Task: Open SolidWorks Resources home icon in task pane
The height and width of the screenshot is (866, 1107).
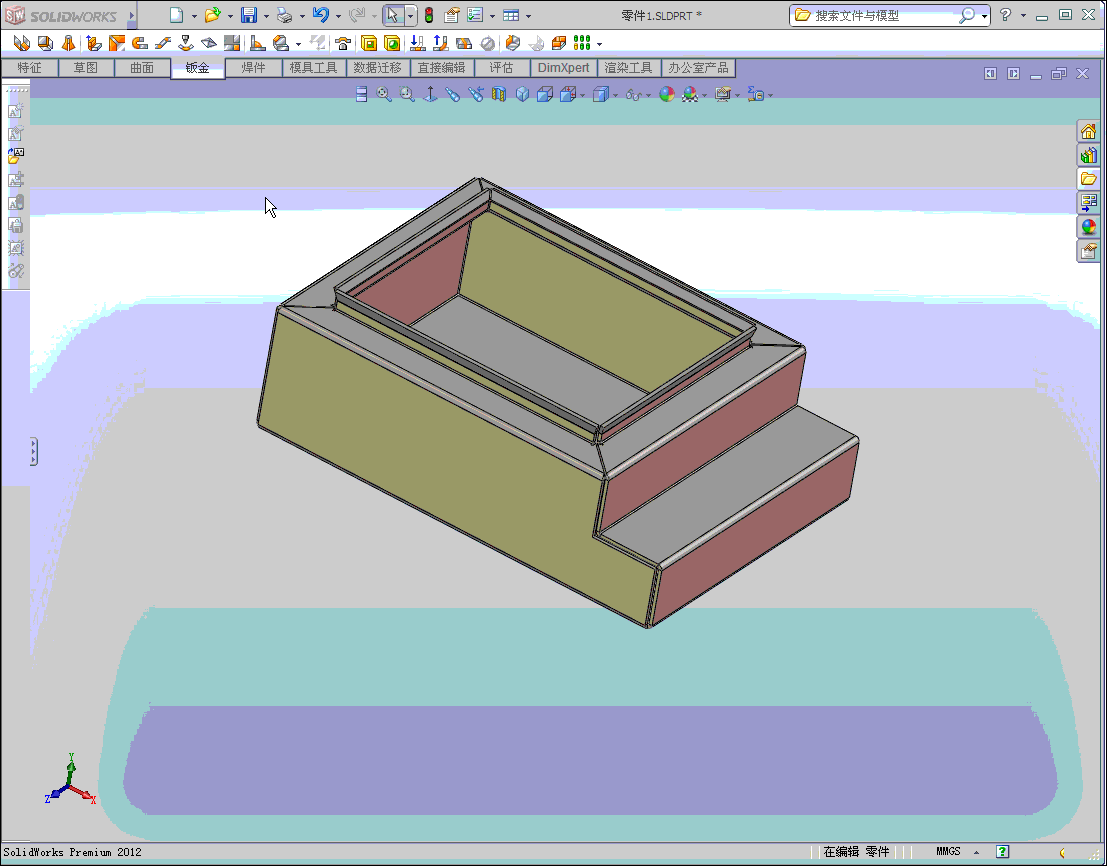Action: (1088, 131)
